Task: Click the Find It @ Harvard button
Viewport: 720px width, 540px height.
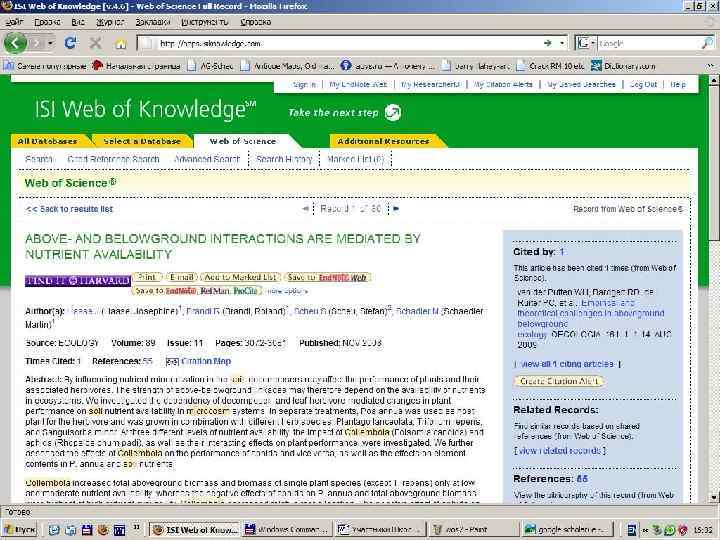Action: [x=78, y=280]
